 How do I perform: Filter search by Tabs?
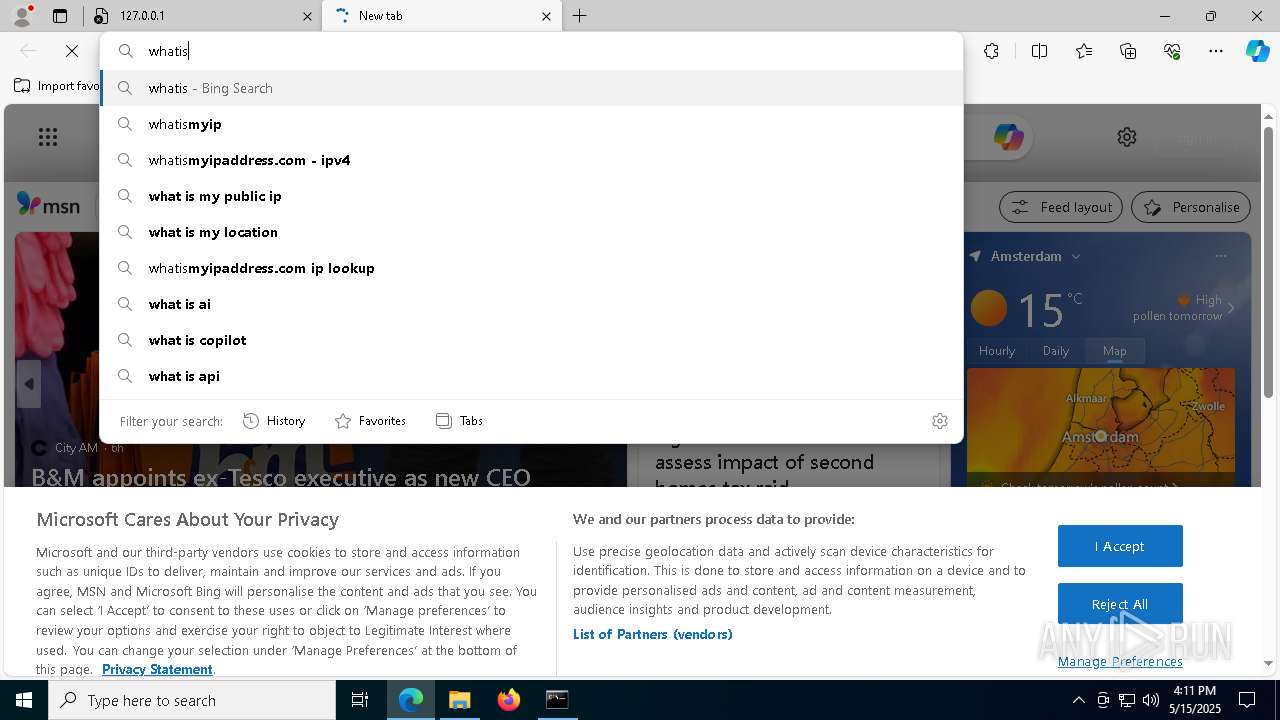[x=459, y=421]
